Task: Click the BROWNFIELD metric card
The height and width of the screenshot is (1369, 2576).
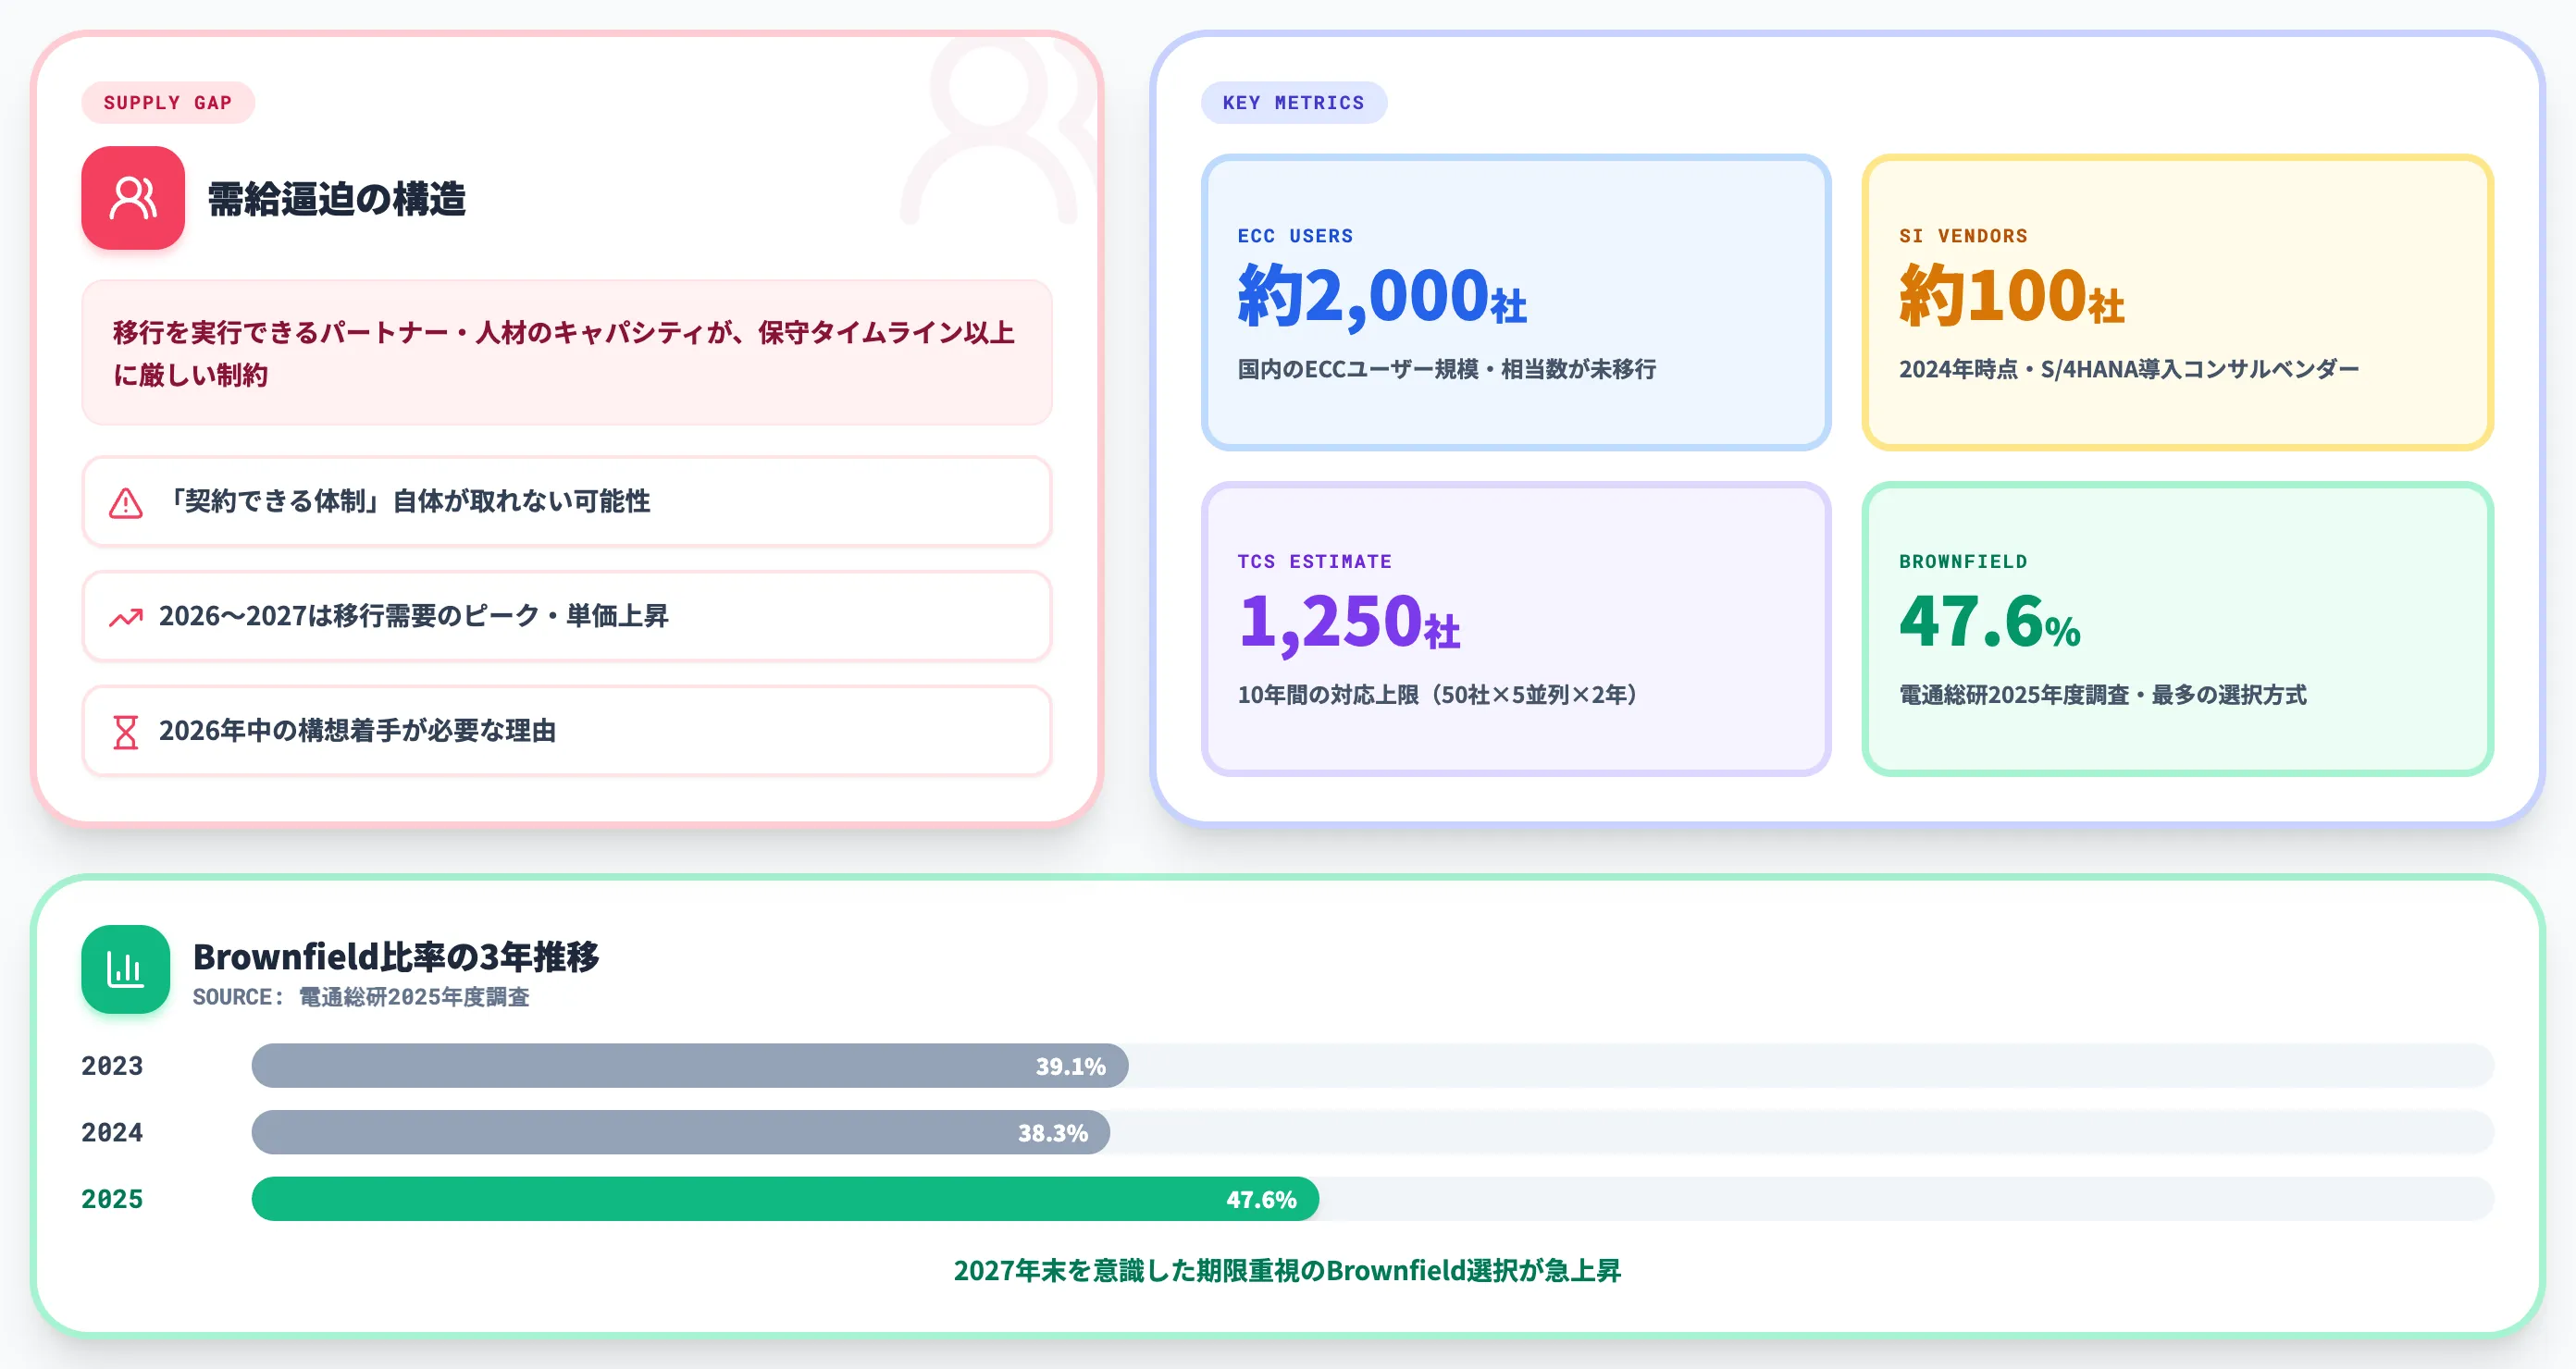Action: [2178, 628]
